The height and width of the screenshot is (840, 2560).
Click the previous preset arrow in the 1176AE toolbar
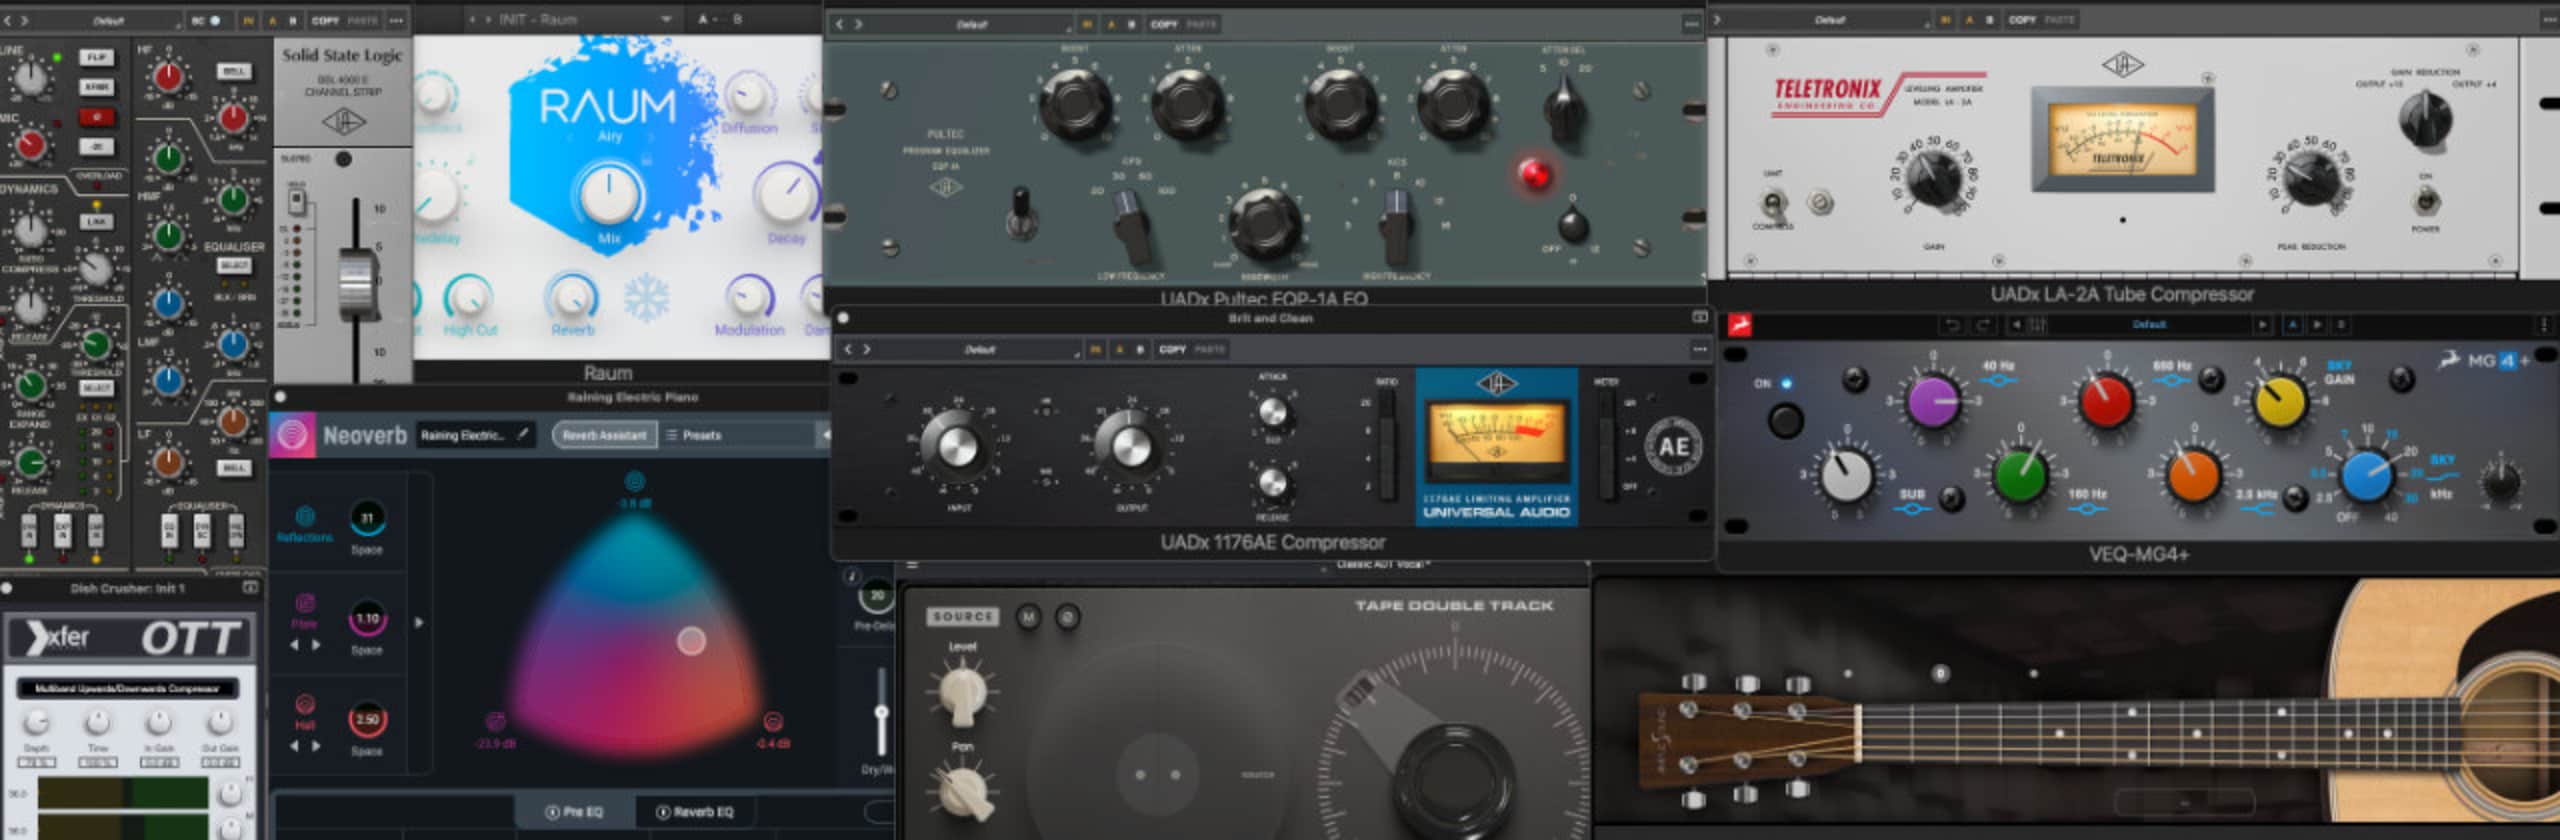click(848, 349)
